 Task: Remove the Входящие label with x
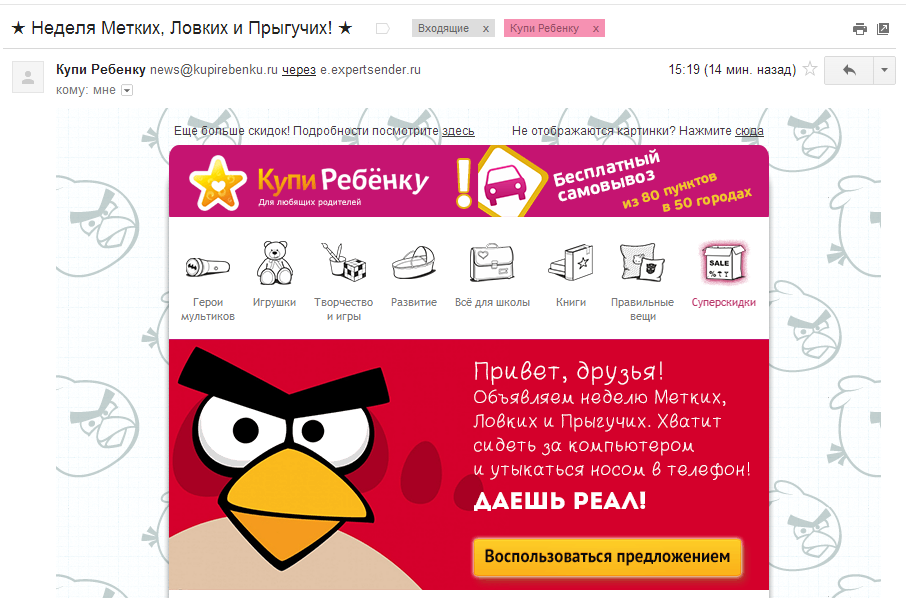pyautogui.click(x=485, y=28)
